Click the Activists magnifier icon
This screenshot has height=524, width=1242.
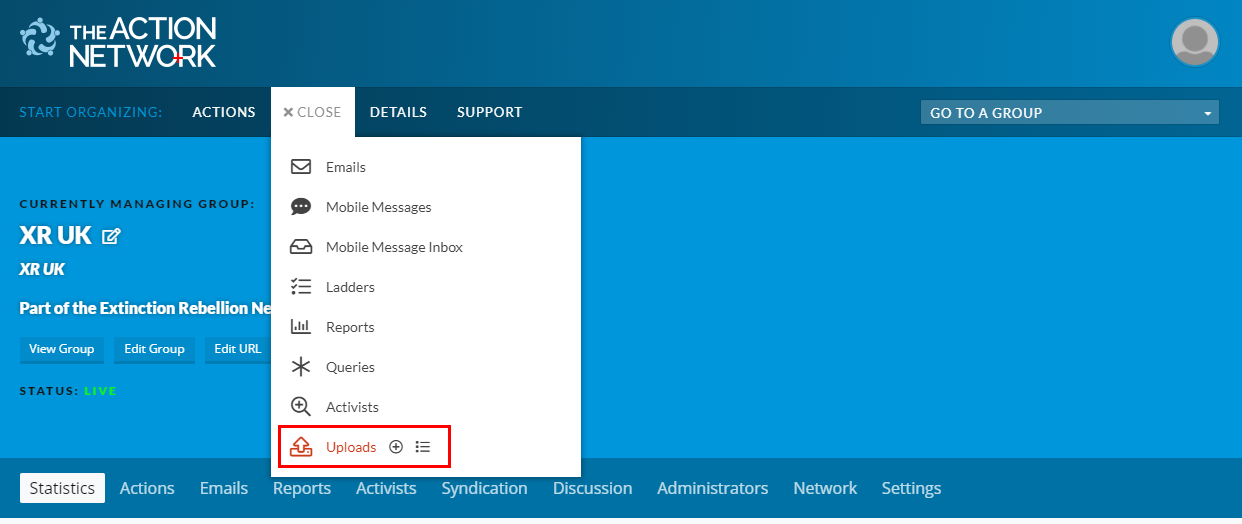pyautogui.click(x=301, y=407)
